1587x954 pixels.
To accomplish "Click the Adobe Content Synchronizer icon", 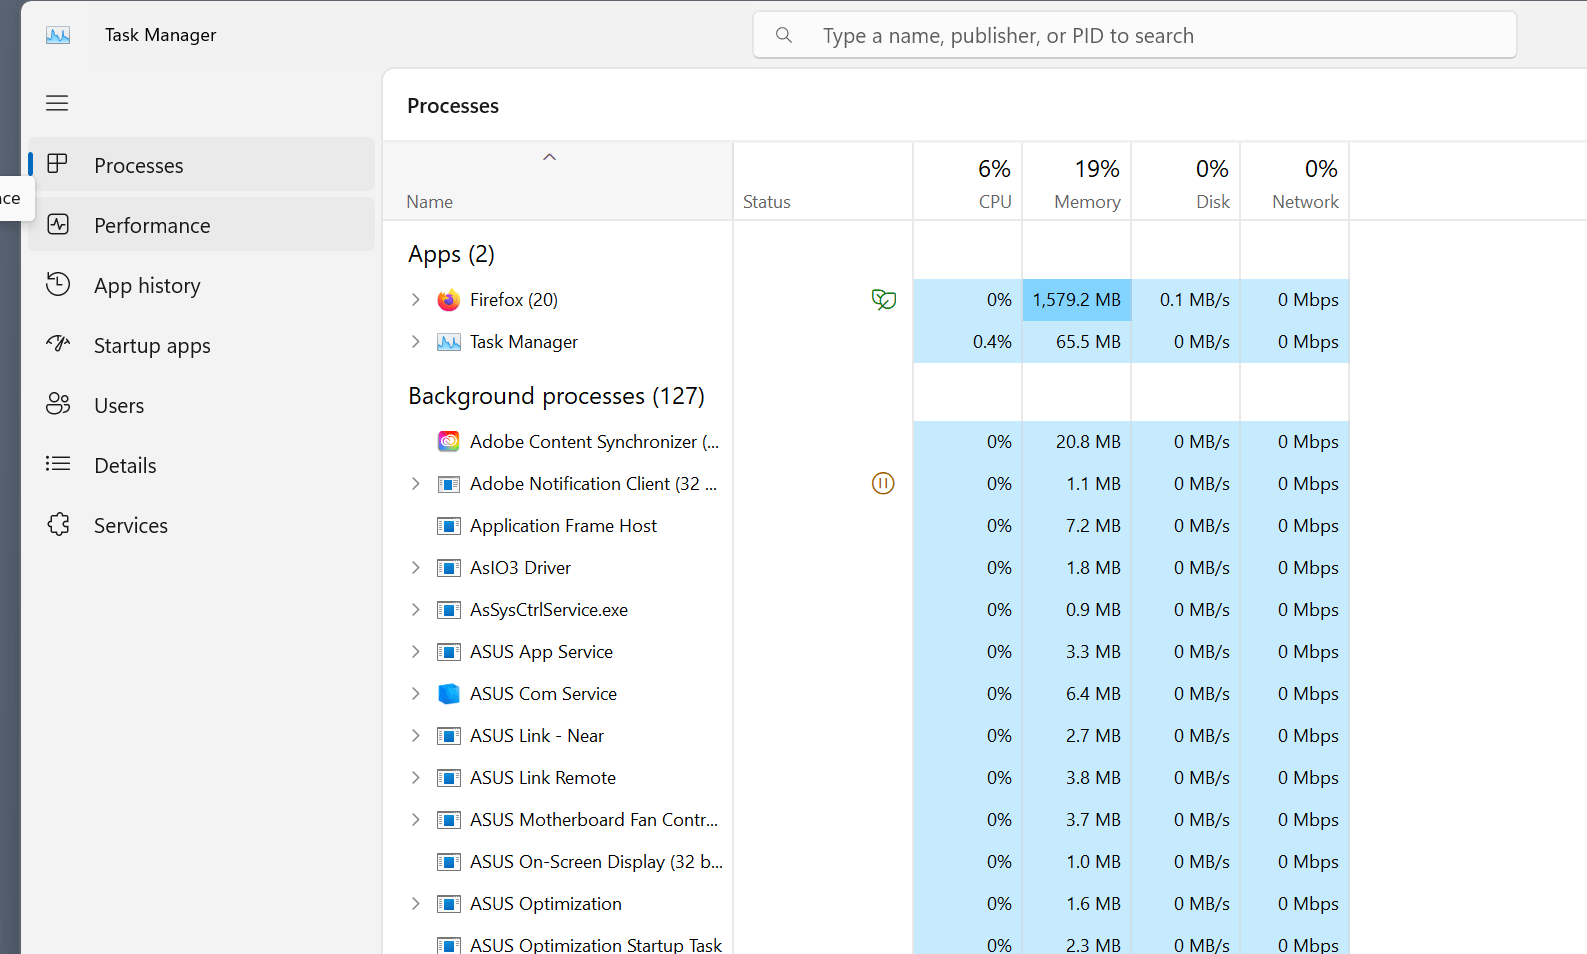I will (x=449, y=442).
